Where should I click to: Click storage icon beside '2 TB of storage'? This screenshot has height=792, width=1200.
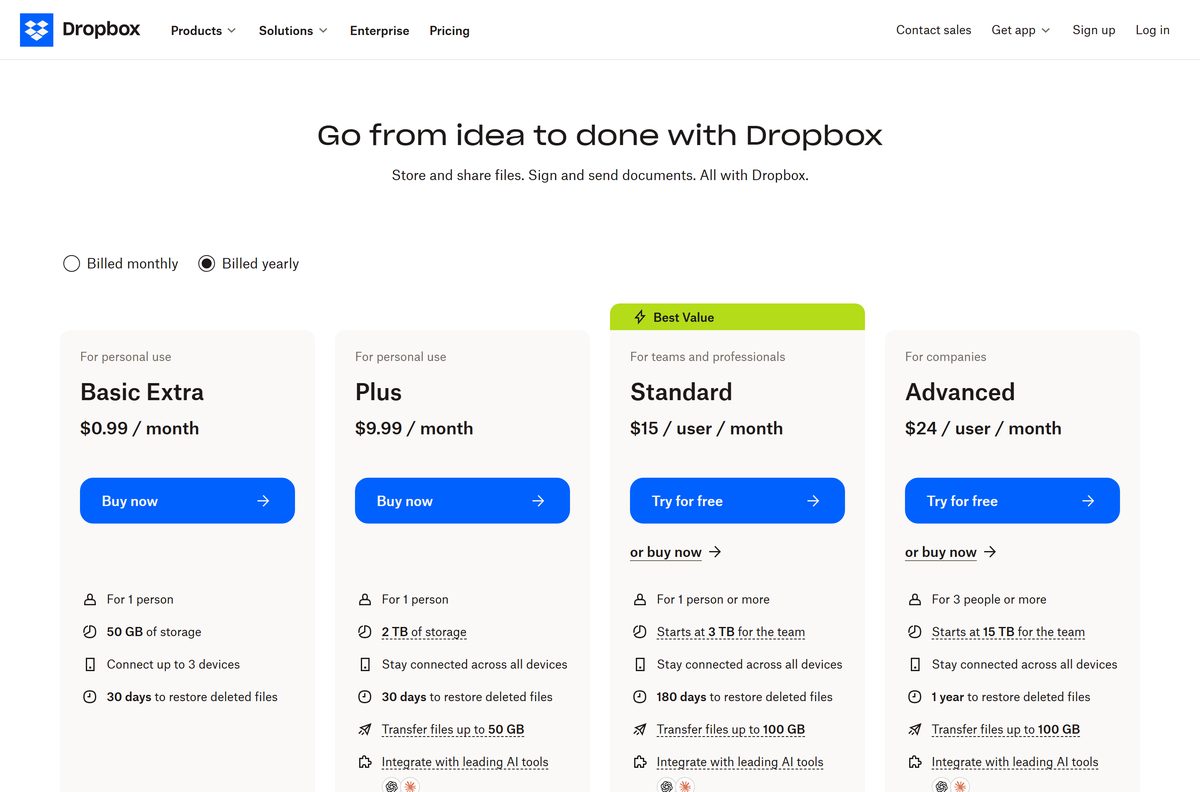[x=365, y=632]
